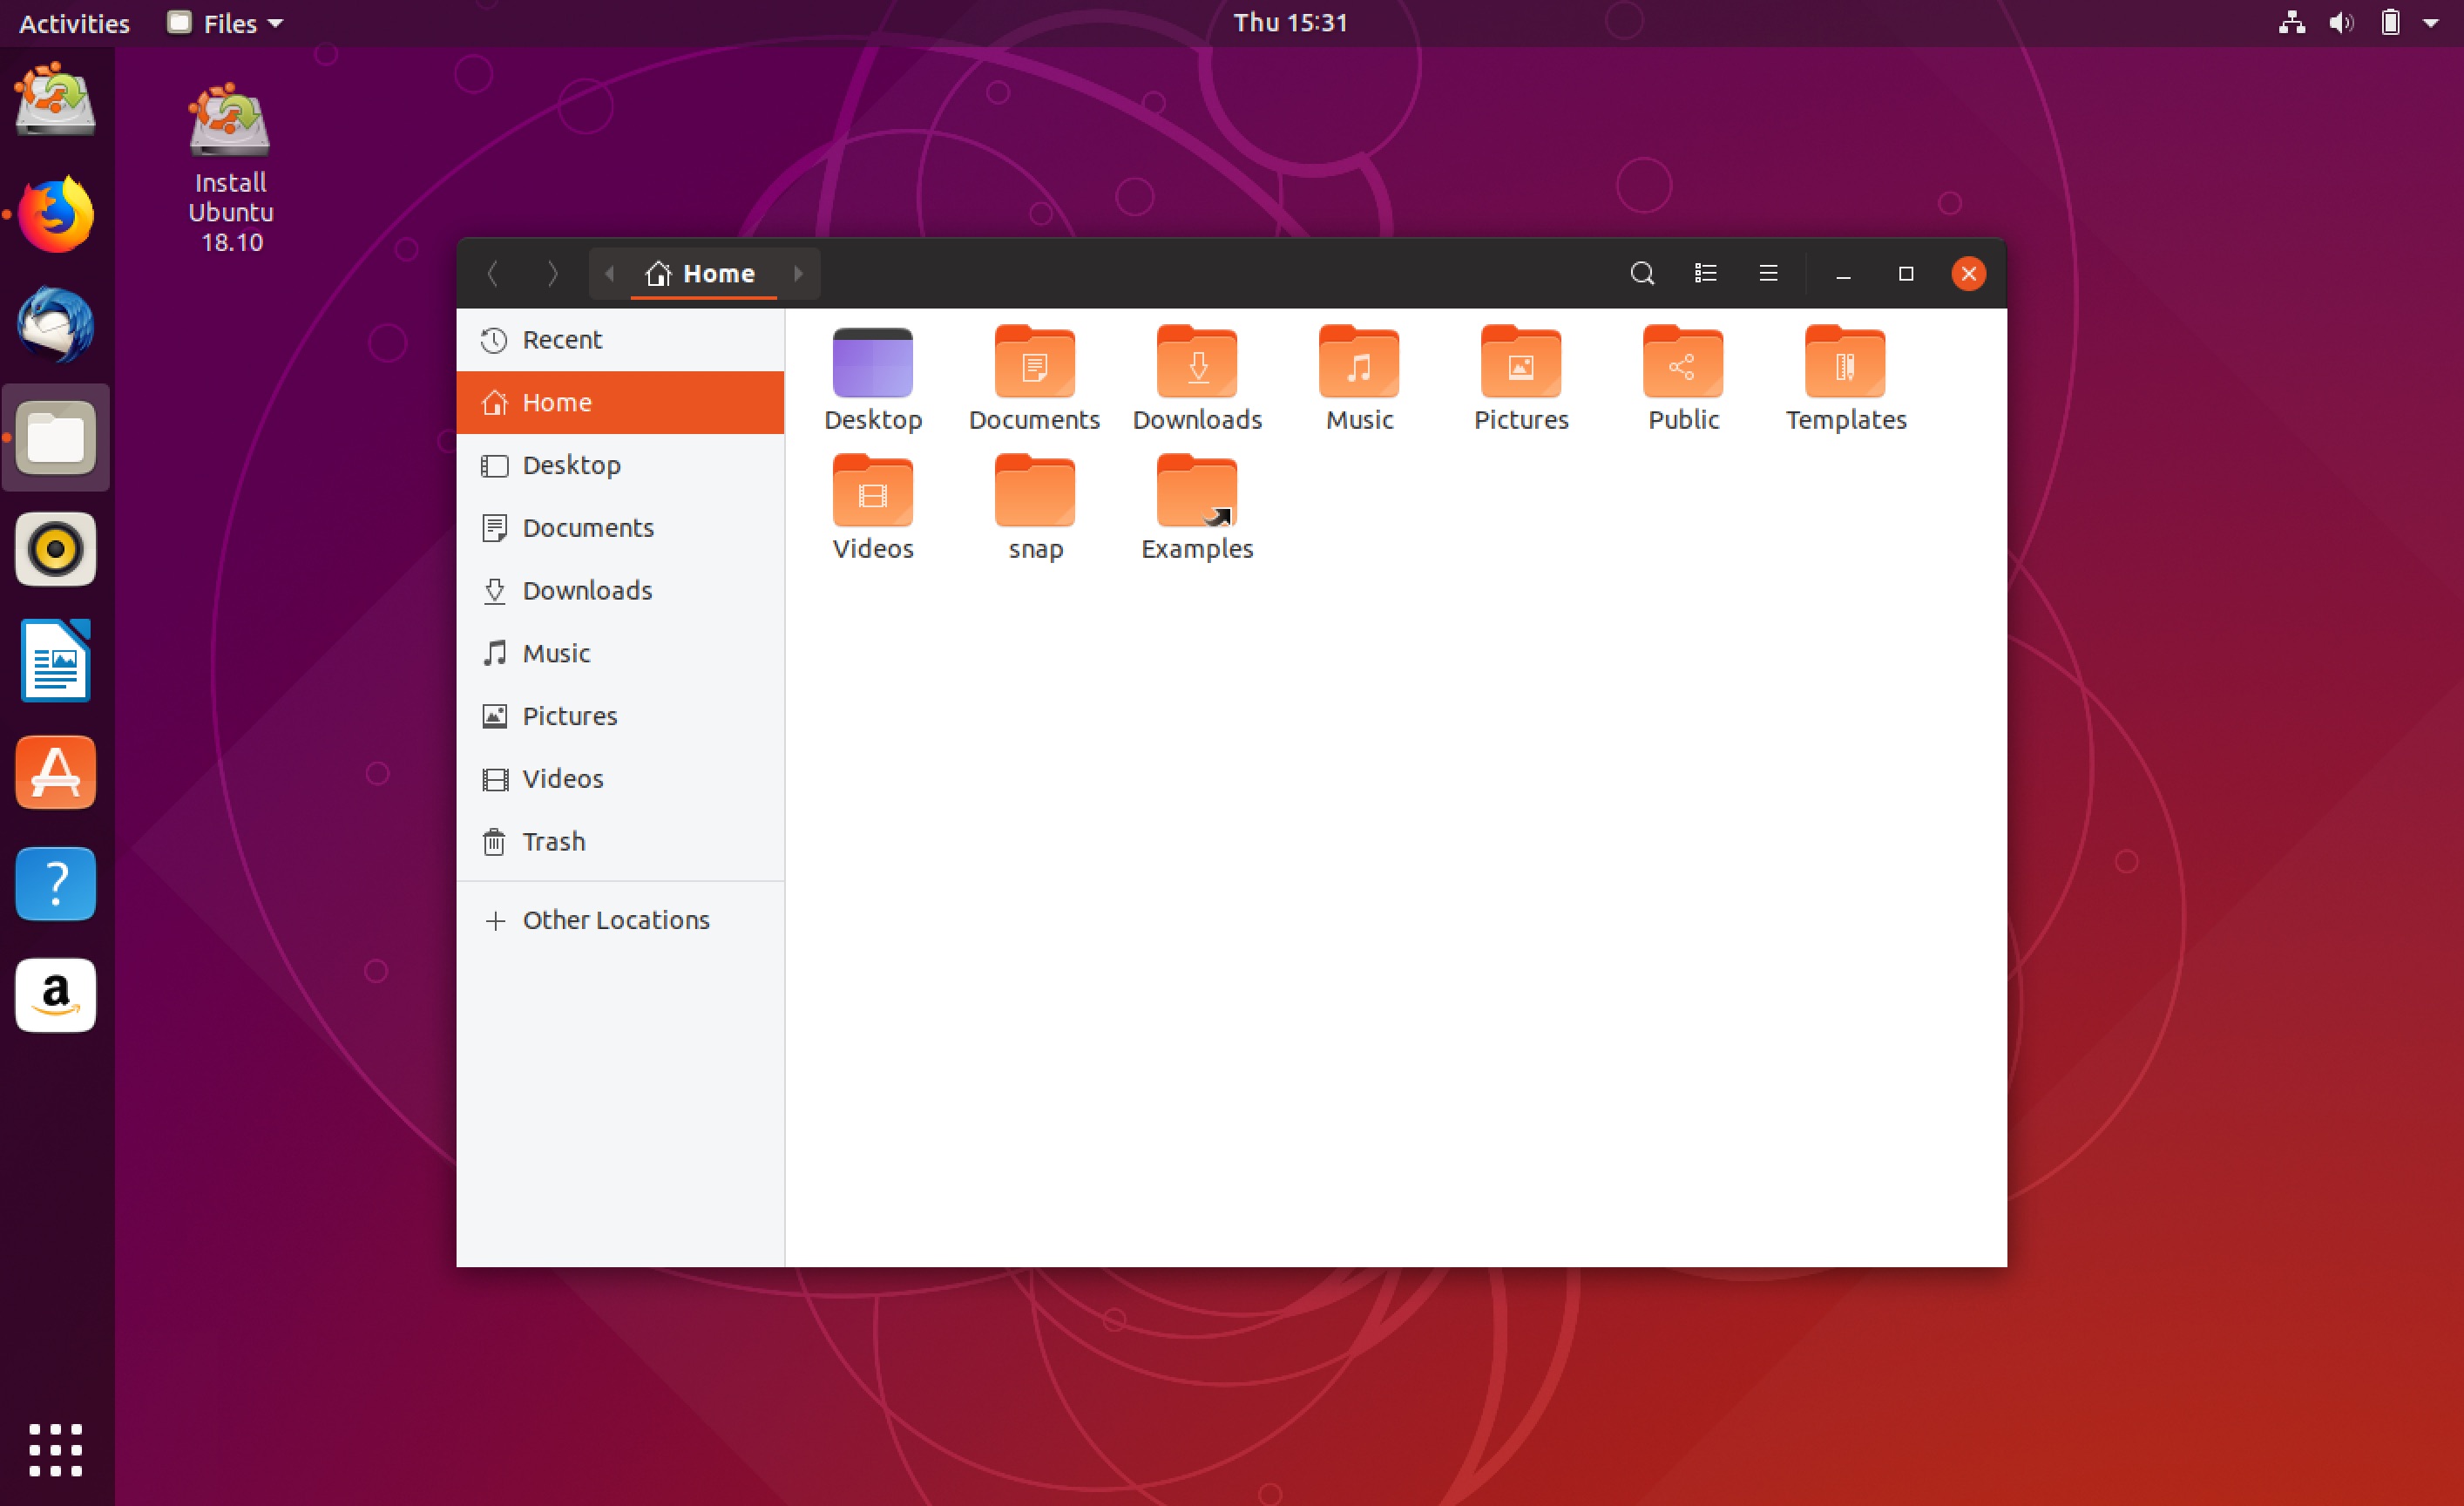The height and width of the screenshot is (1506, 2464).
Task: Open the hamburger menu in Files
Action: pos(1768,273)
